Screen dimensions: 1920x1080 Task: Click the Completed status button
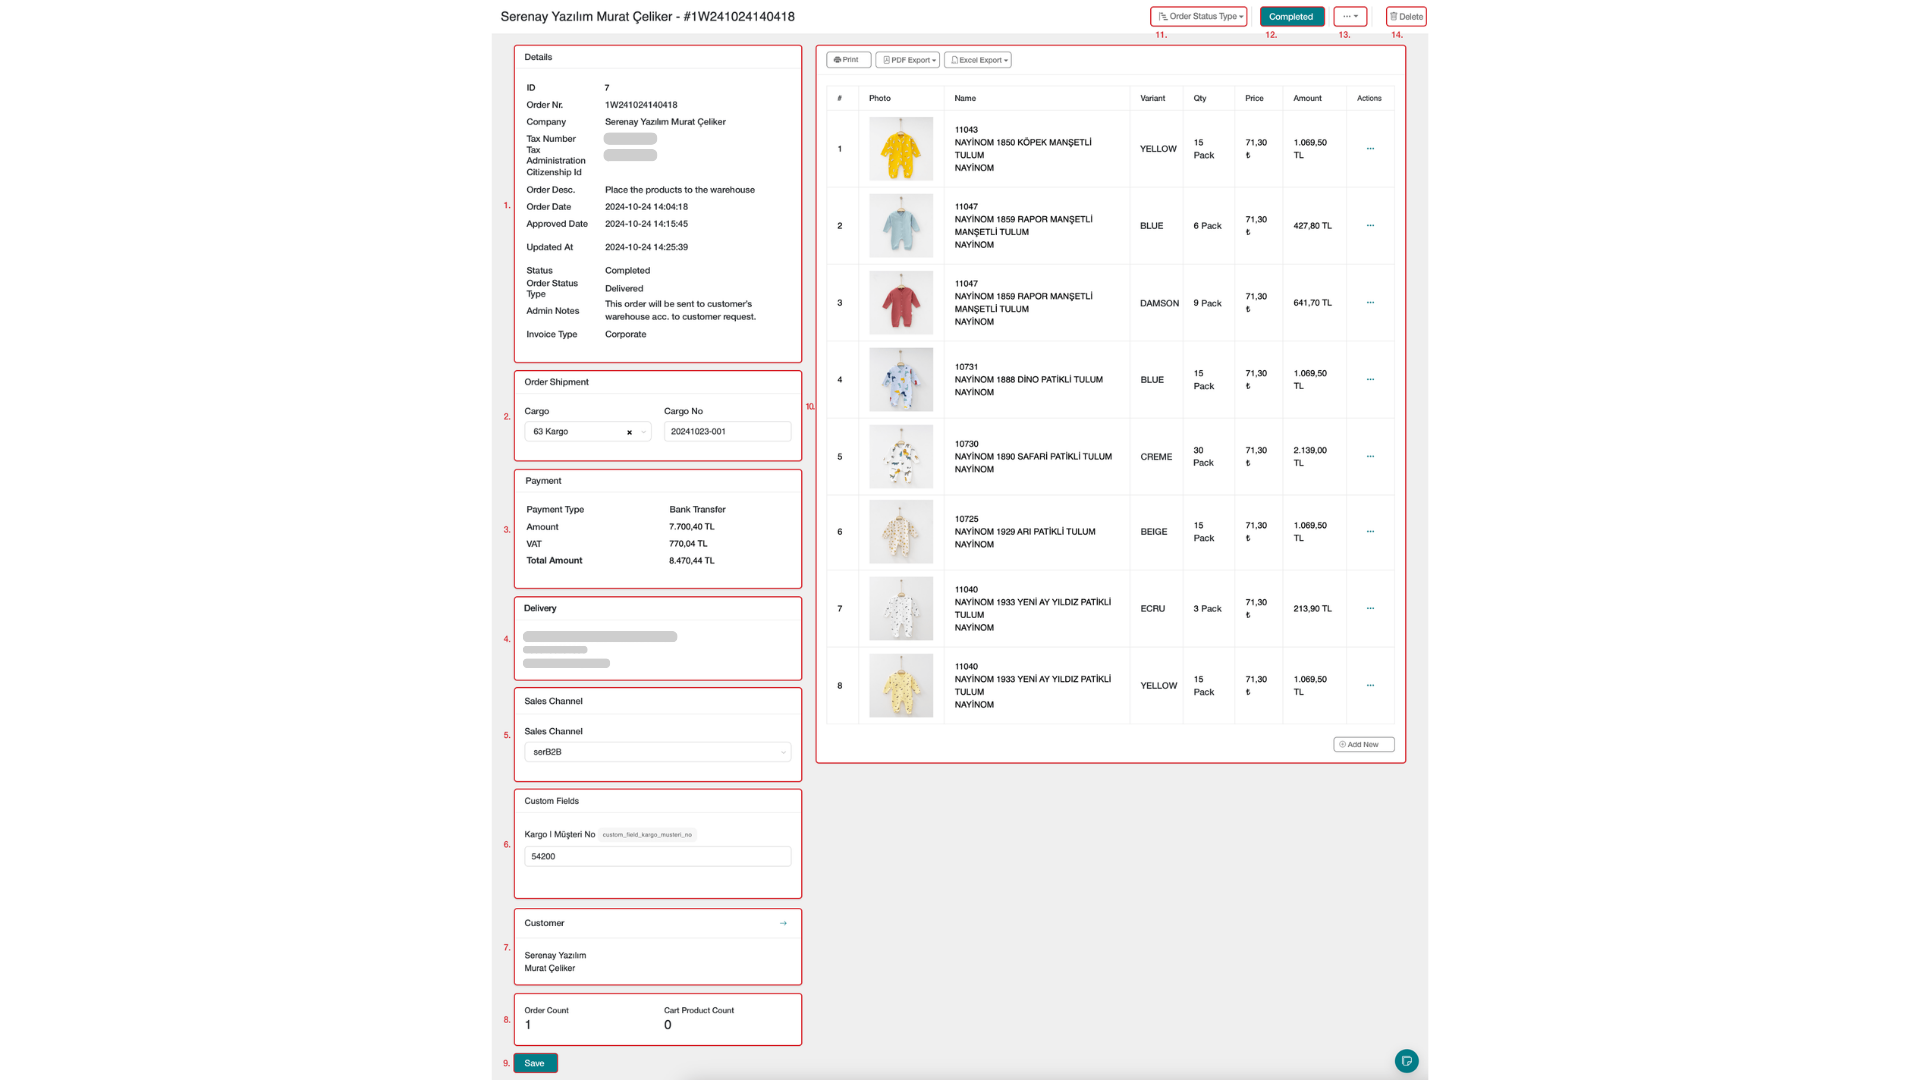(1291, 16)
